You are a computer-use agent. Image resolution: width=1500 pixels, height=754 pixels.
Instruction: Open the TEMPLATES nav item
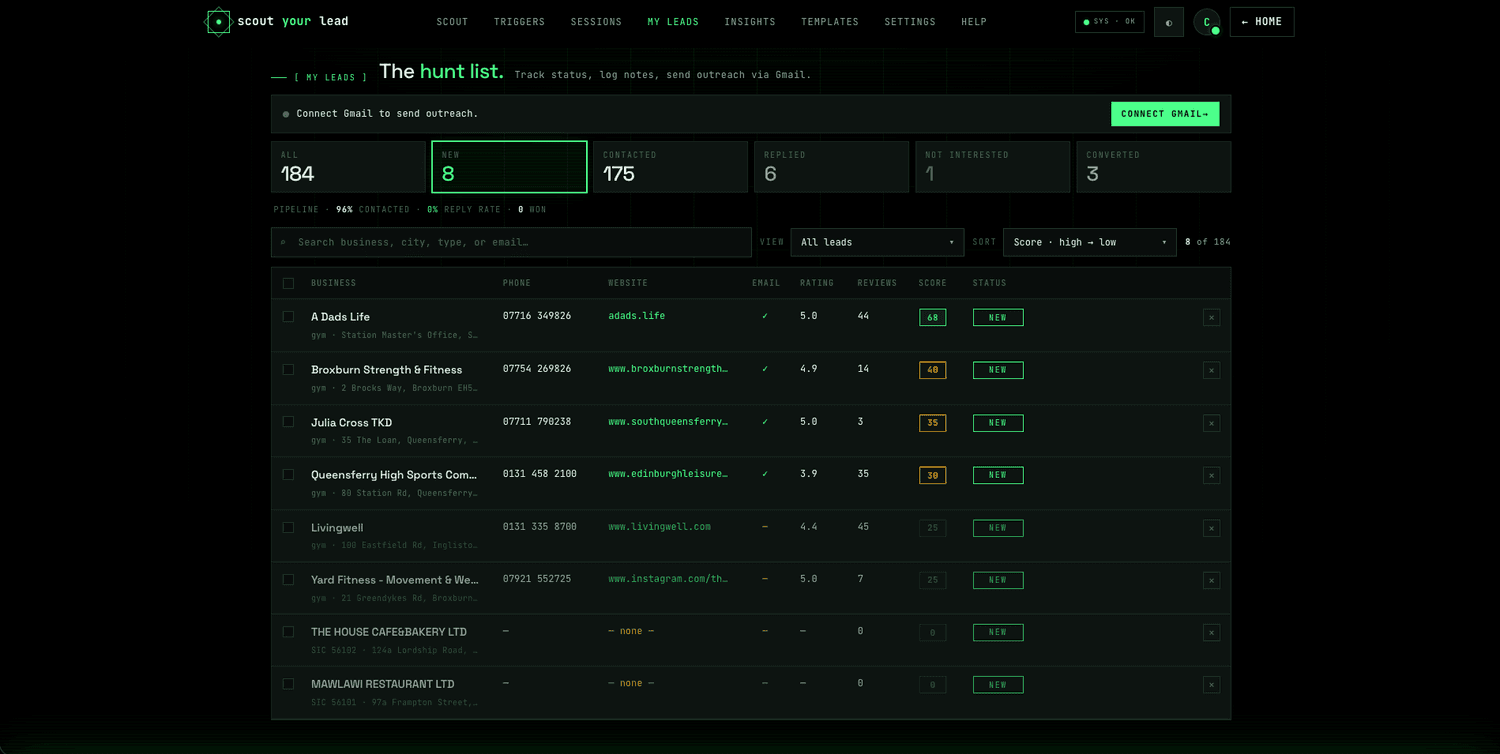[830, 22]
